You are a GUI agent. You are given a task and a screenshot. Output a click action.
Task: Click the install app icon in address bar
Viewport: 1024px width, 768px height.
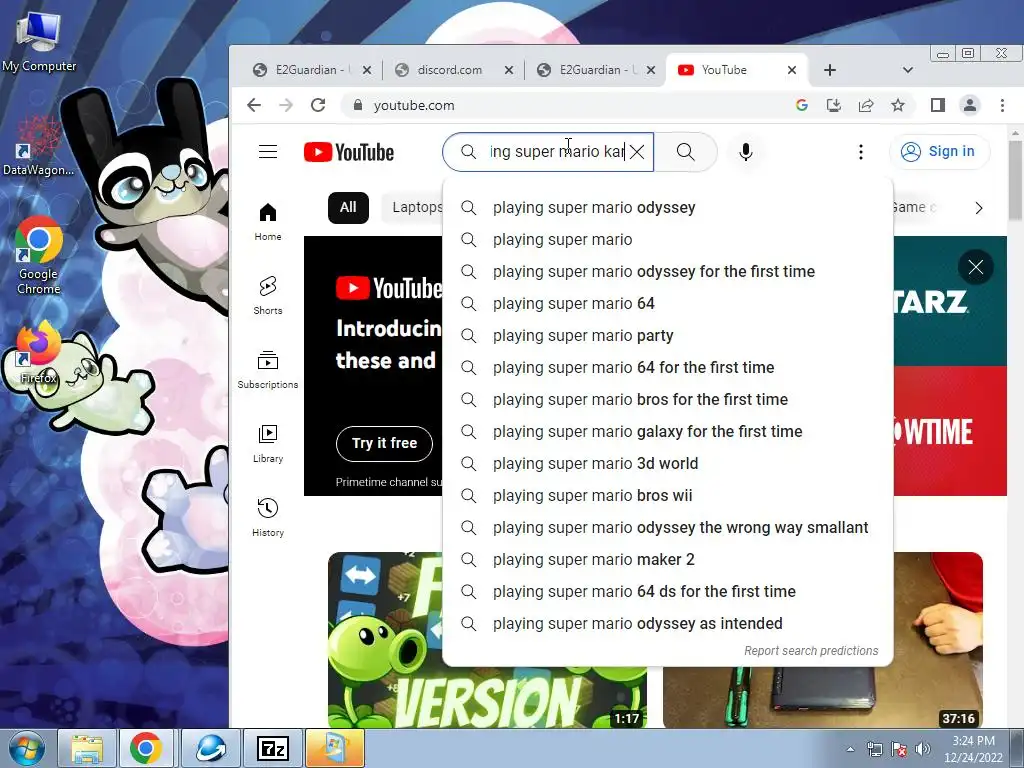pyautogui.click(x=834, y=105)
